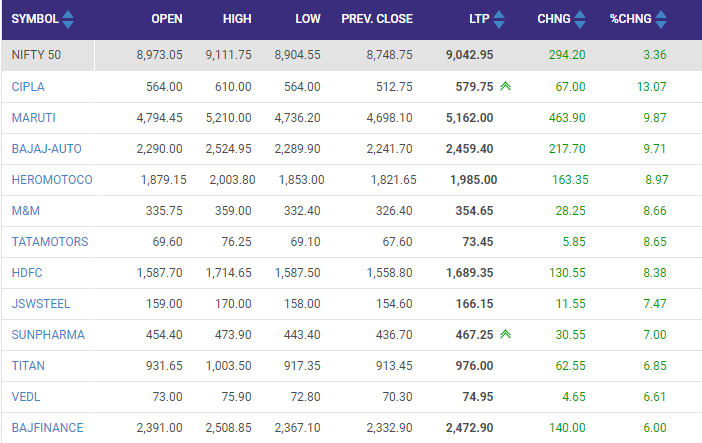Open HDFC stock details

27,273
